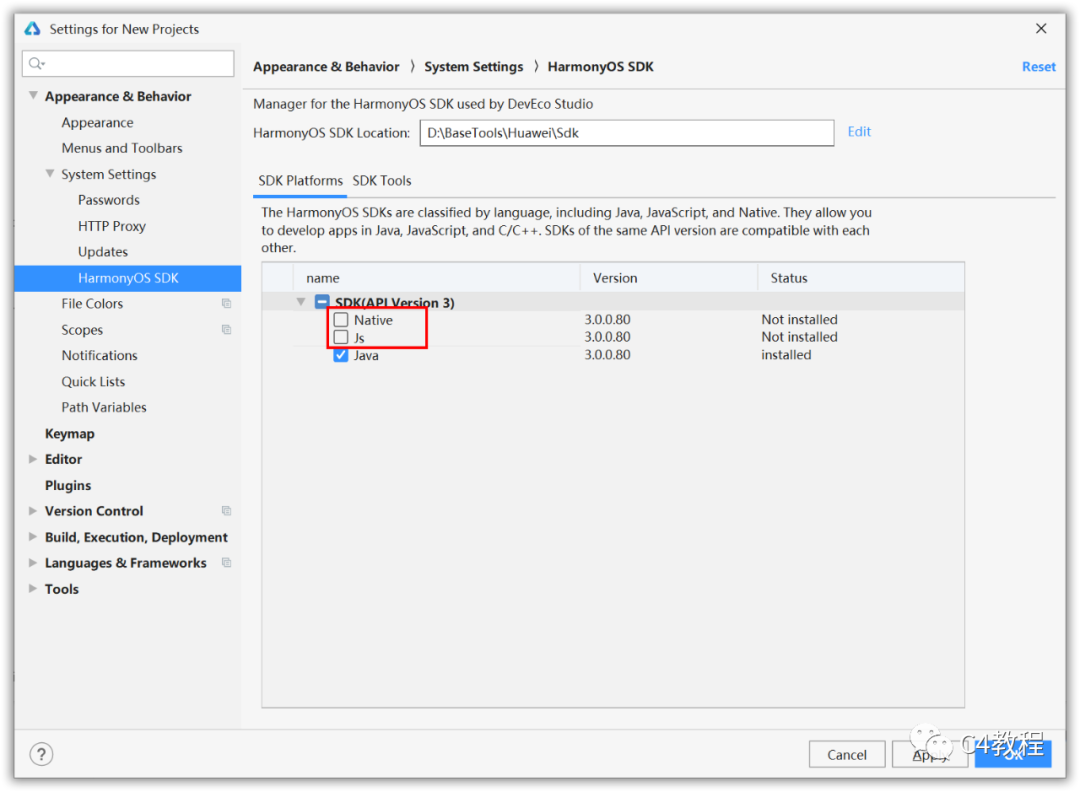The image size is (1080, 792).
Task: Click the Java row's installed status
Action: (786, 355)
